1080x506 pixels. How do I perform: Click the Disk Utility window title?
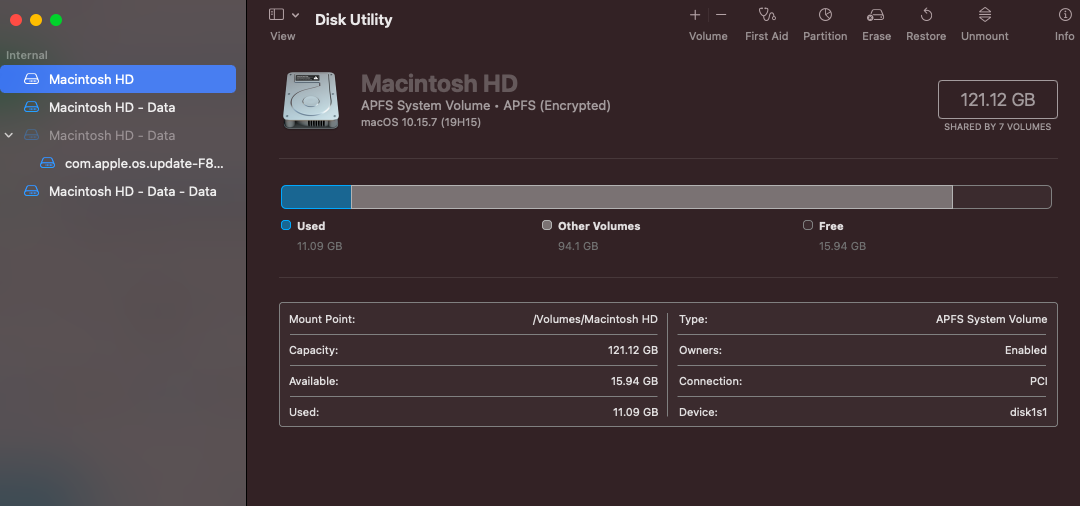(353, 20)
